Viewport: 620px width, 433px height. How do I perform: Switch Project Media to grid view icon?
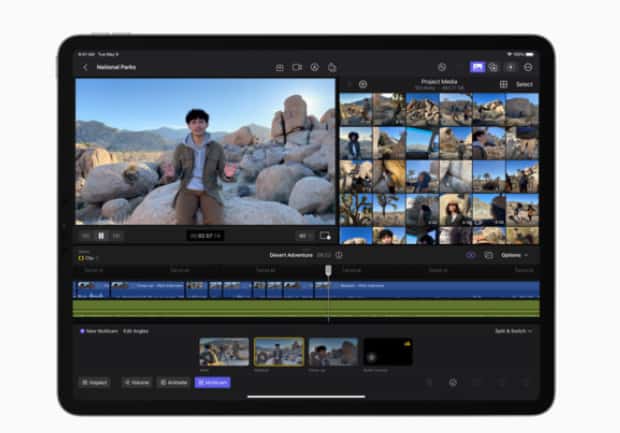coord(503,85)
